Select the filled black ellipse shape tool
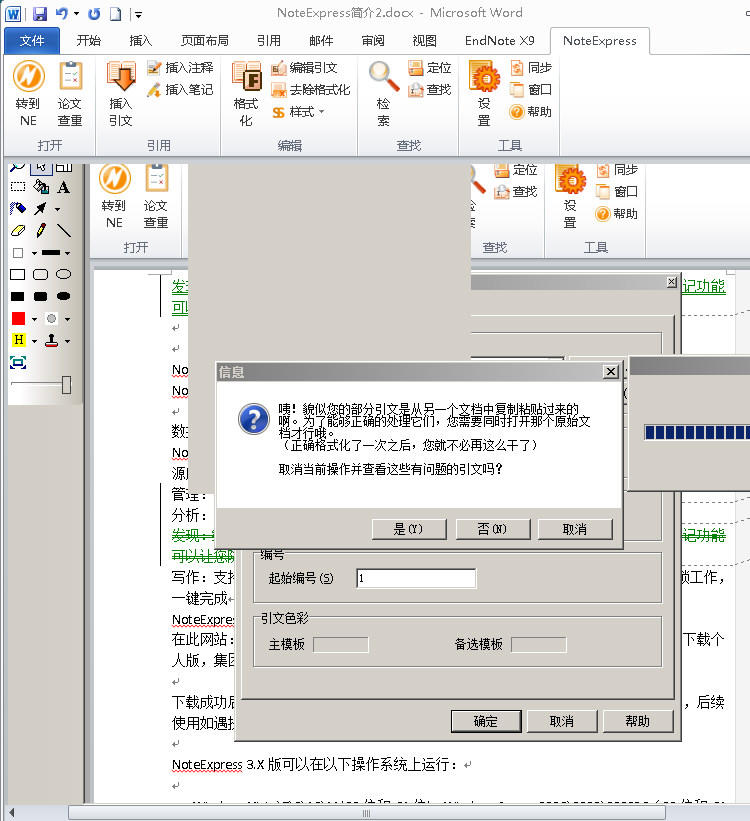This screenshot has height=821, width=750. click(x=63, y=296)
